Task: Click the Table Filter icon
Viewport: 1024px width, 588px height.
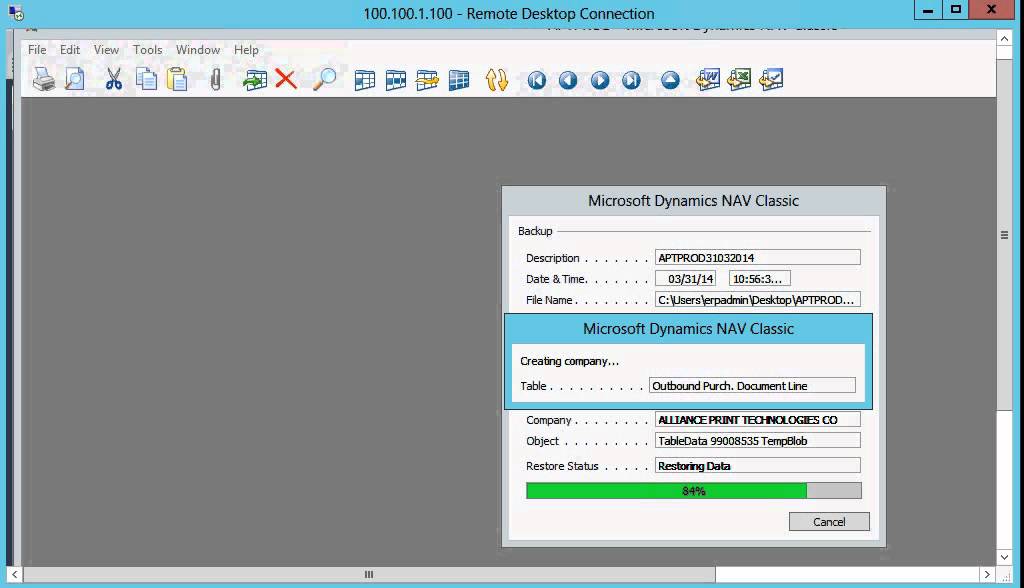Action: tap(396, 80)
